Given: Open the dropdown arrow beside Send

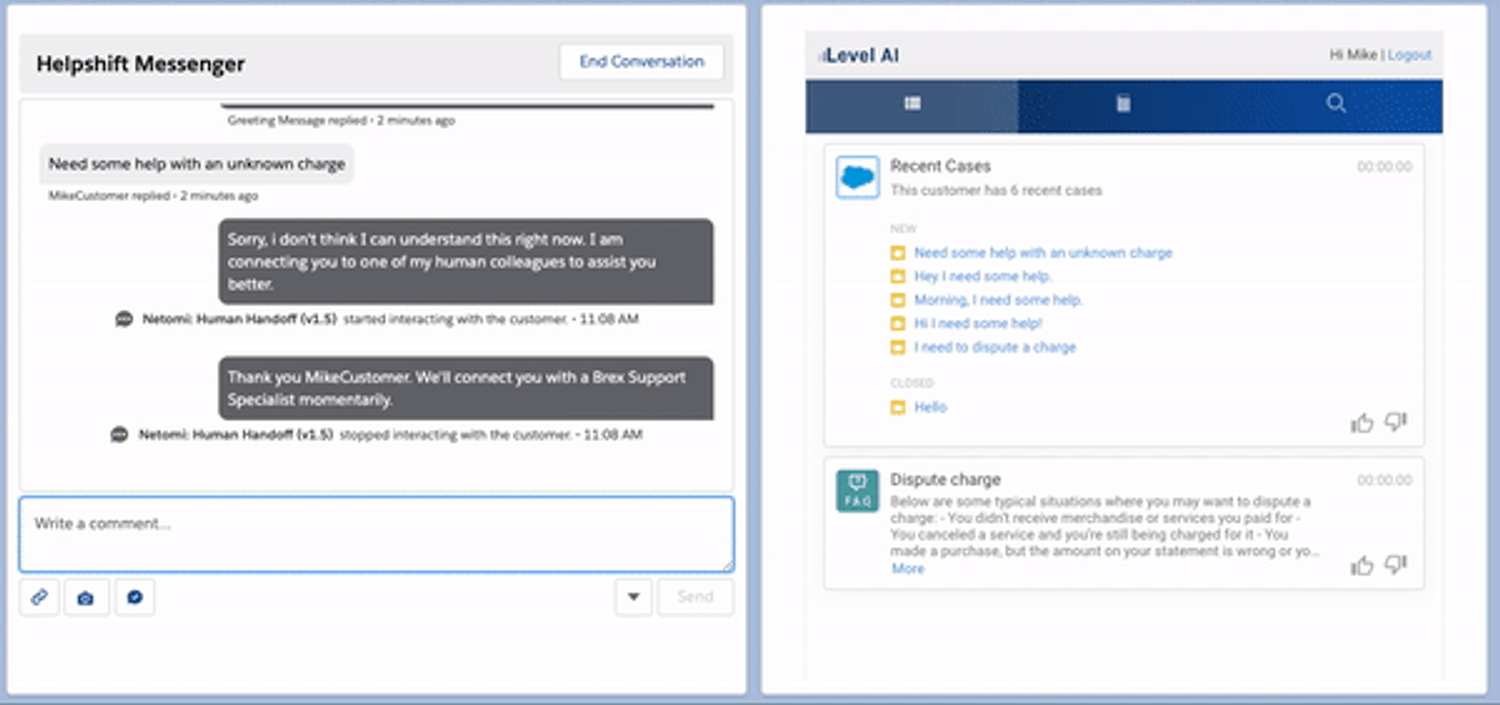Looking at the screenshot, I should click(x=633, y=597).
